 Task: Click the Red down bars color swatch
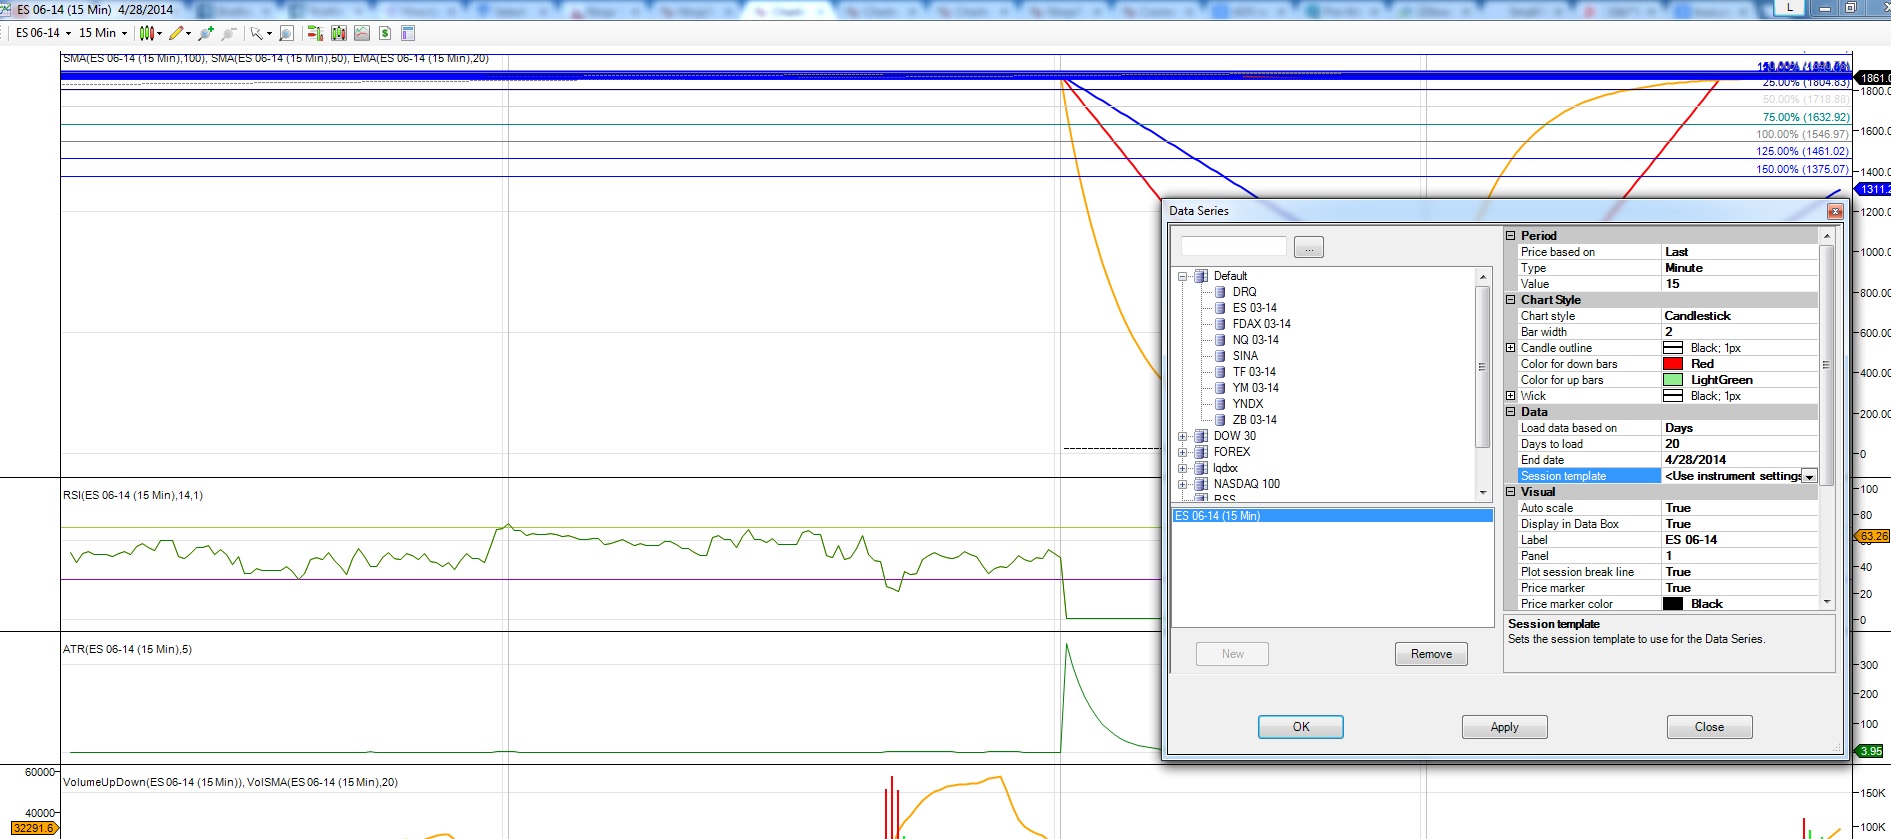point(1673,364)
